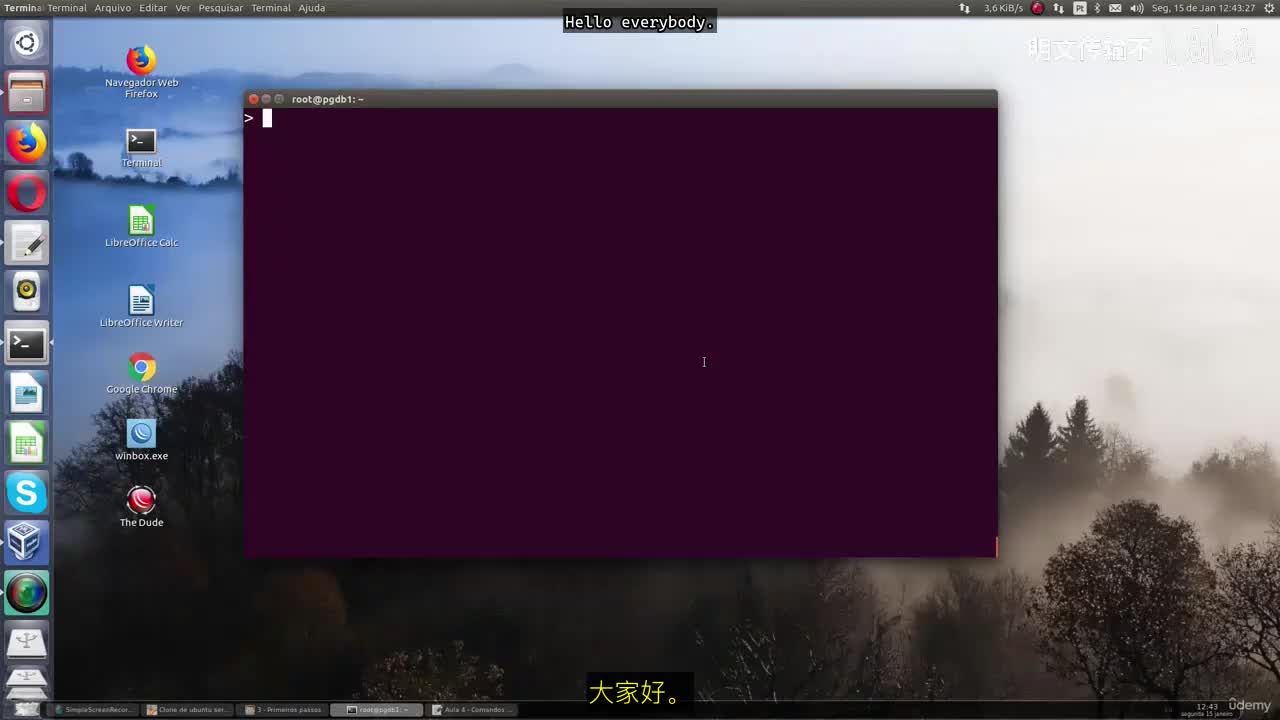
Task: Open the second Terminal menu after Pesquisar
Action: 271,8
